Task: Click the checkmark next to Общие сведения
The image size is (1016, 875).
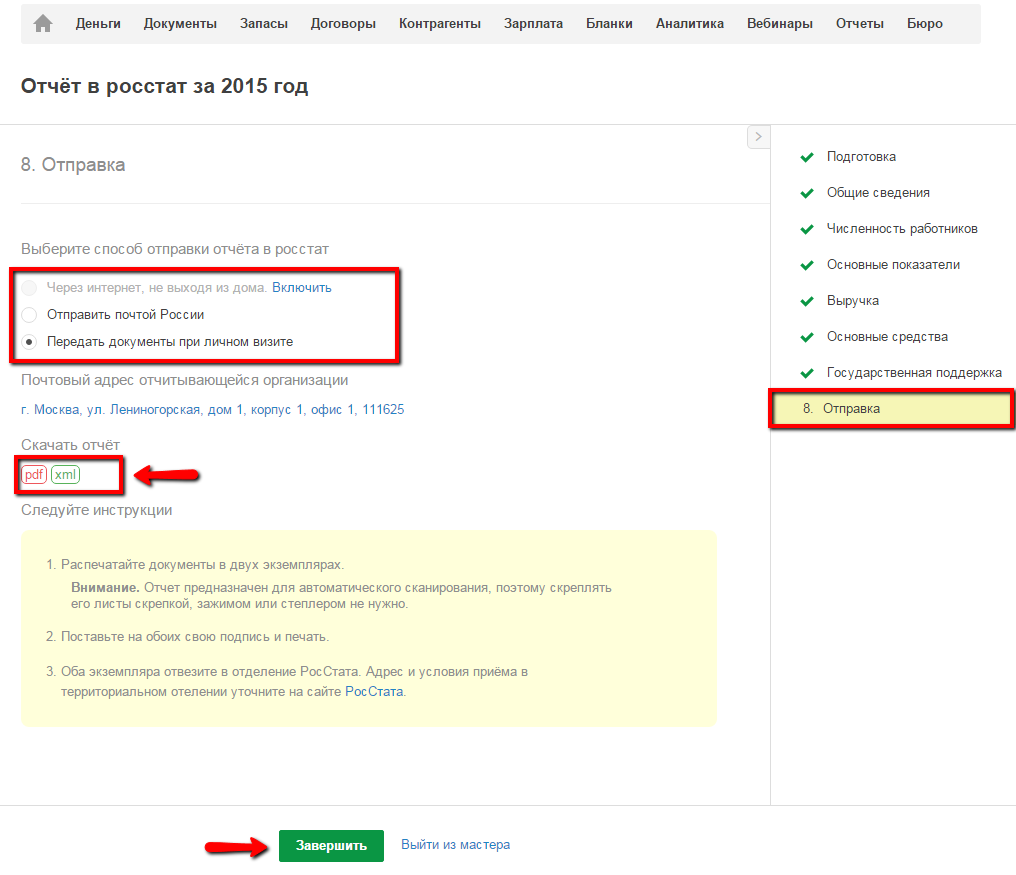Action: (x=807, y=193)
